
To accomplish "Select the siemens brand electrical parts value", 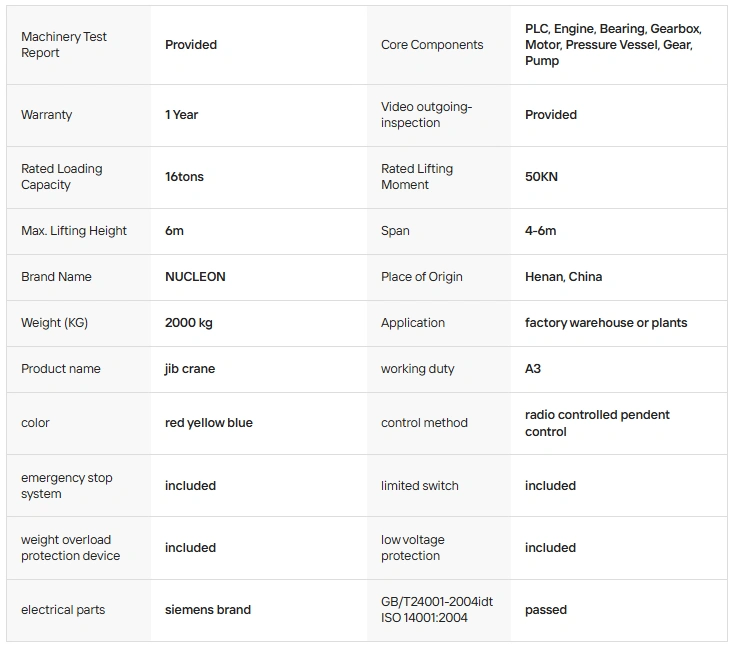I will pos(208,610).
